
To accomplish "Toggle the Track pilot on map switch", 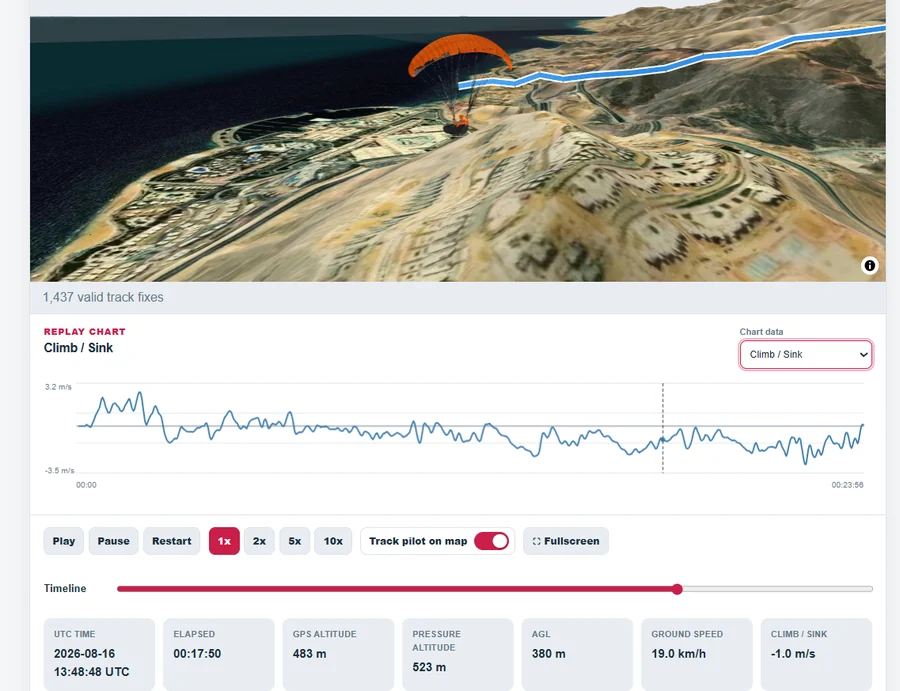I will [491, 541].
